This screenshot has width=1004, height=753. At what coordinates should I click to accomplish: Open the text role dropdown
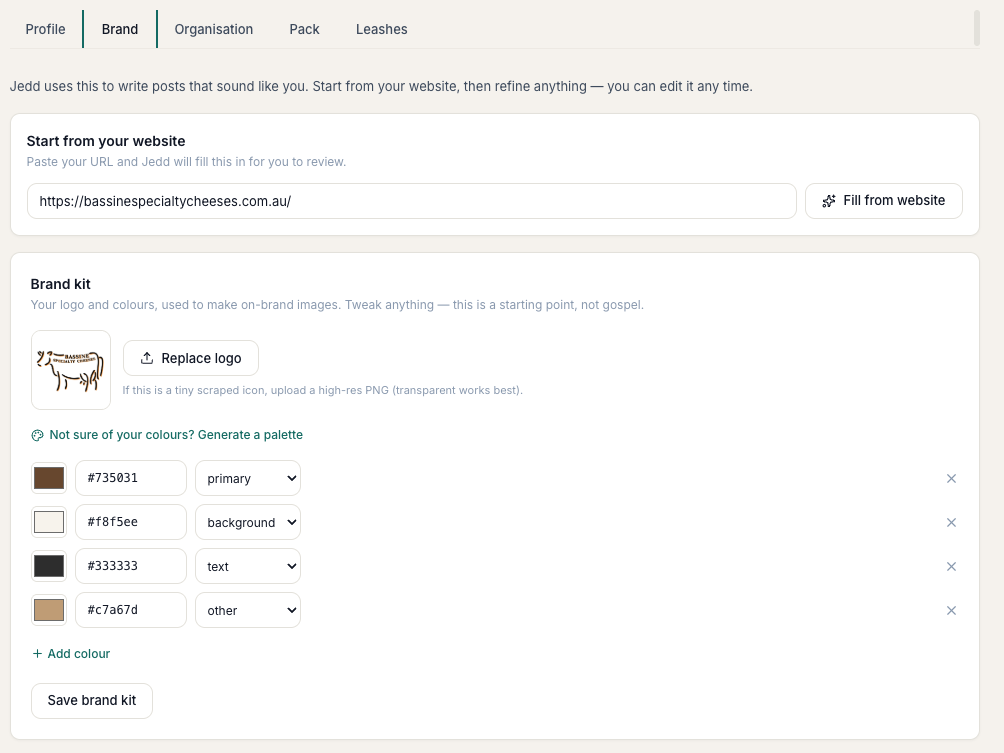(x=248, y=566)
